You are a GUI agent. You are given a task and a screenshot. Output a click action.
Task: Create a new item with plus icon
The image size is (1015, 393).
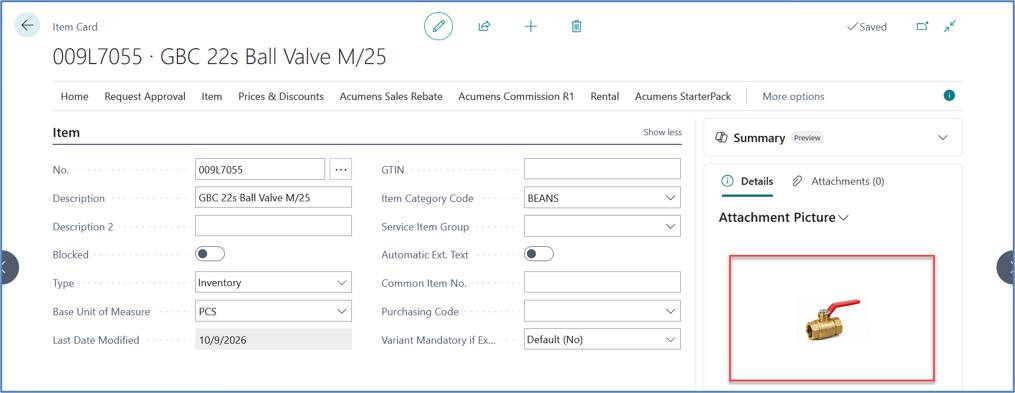tap(530, 26)
